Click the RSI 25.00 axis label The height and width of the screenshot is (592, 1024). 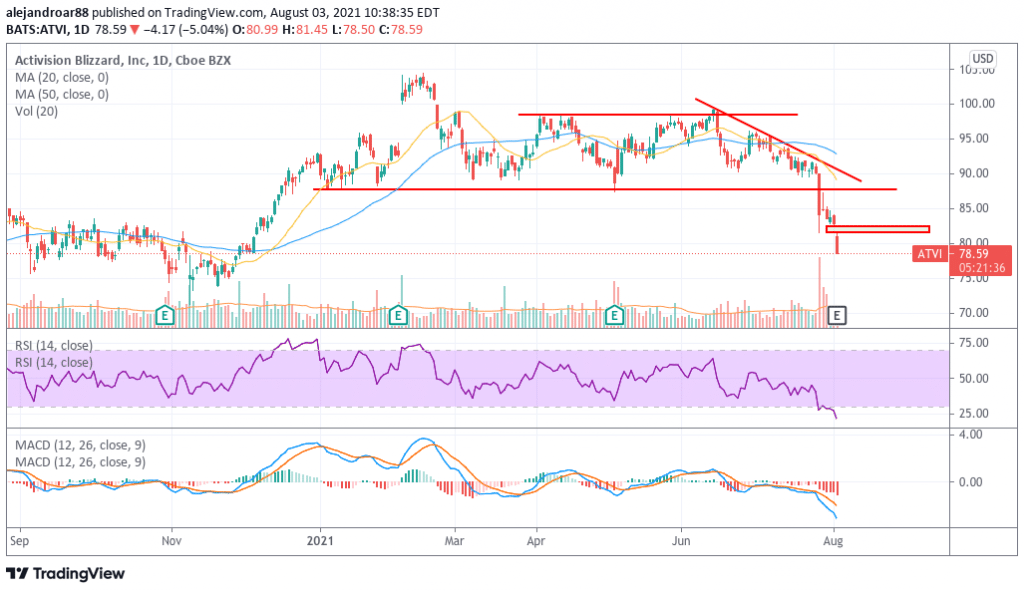pos(973,414)
